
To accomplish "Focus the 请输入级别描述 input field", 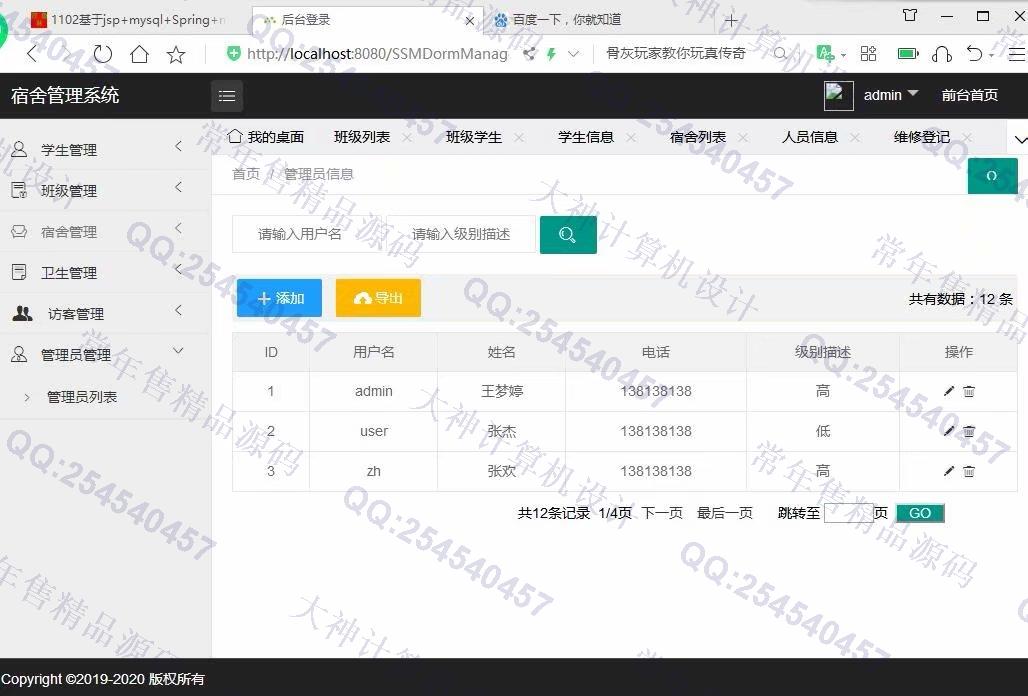I will pyautogui.click(x=462, y=234).
